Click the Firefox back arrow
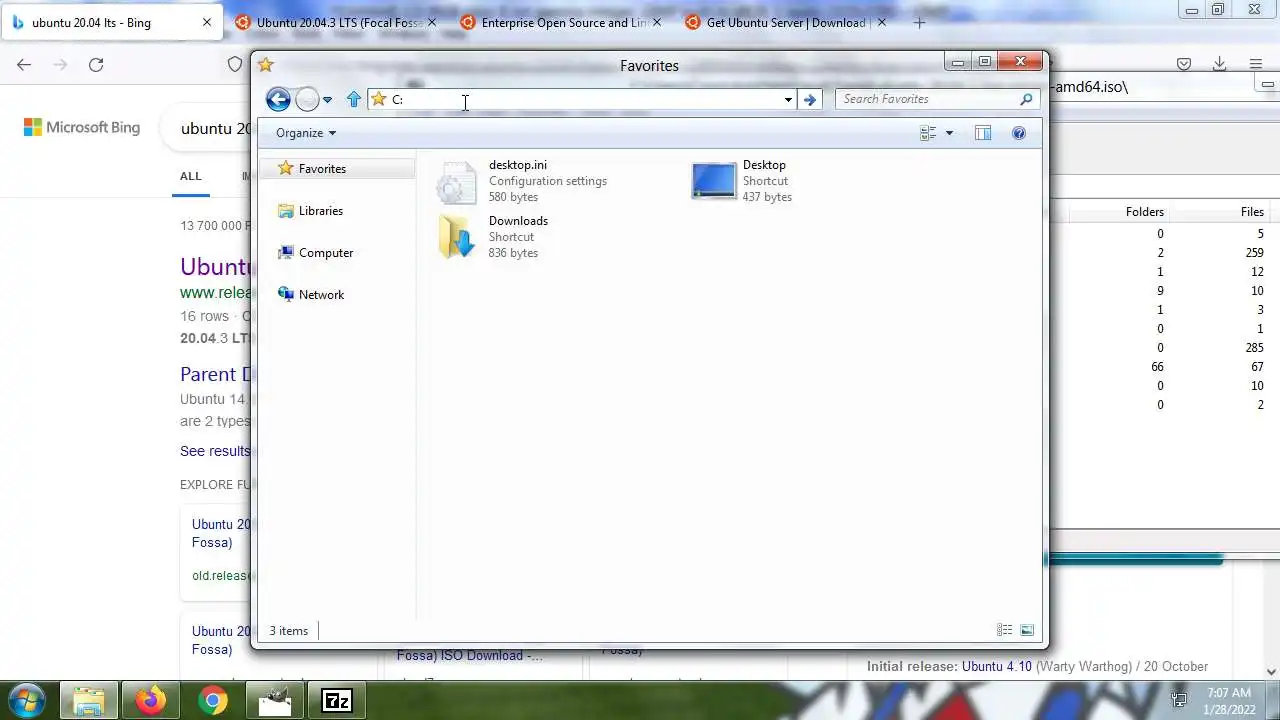The width and height of the screenshot is (1280, 720). (x=24, y=64)
